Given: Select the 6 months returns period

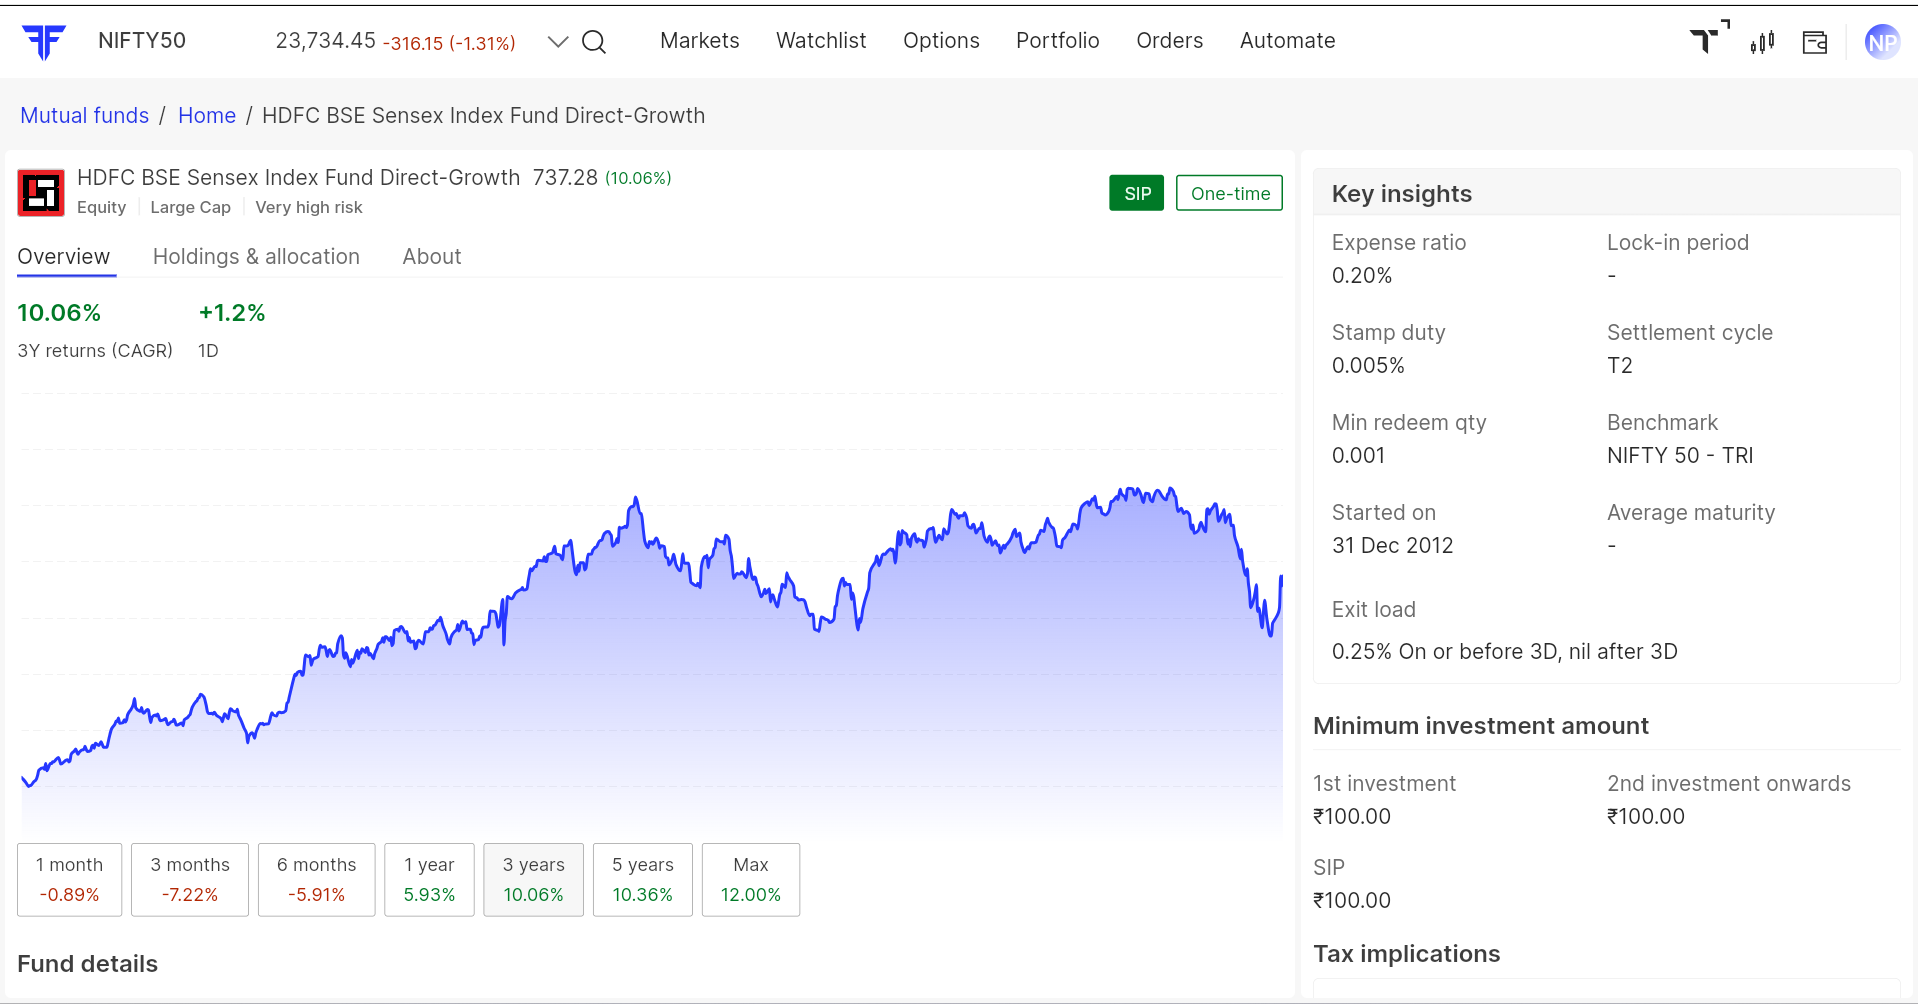Looking at the screenshot, I should (316, 879).
